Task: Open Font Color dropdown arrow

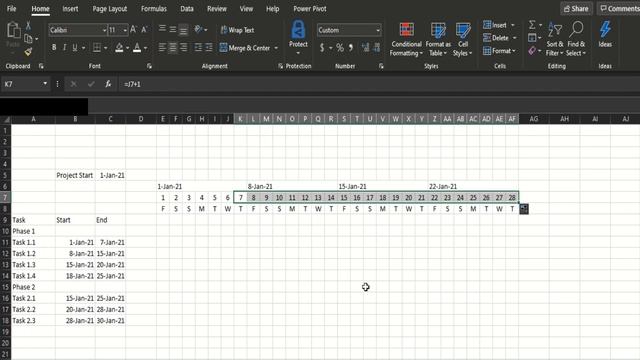Action: (x=145, y=48)
